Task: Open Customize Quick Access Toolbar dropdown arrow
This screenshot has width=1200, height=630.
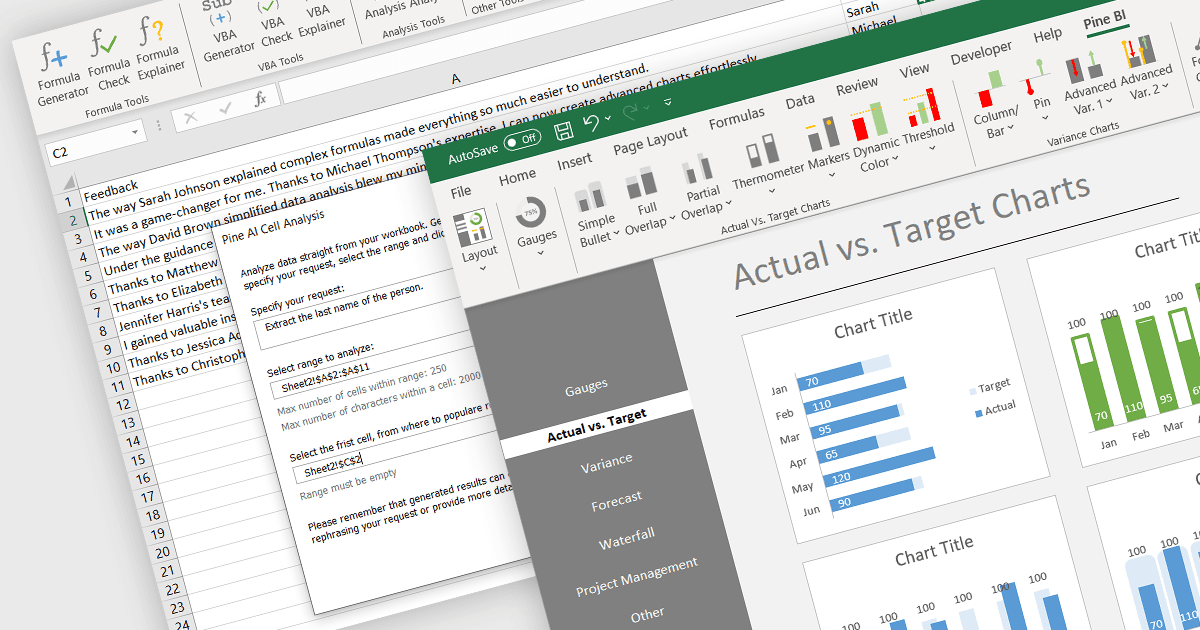Action: (668, 101)
